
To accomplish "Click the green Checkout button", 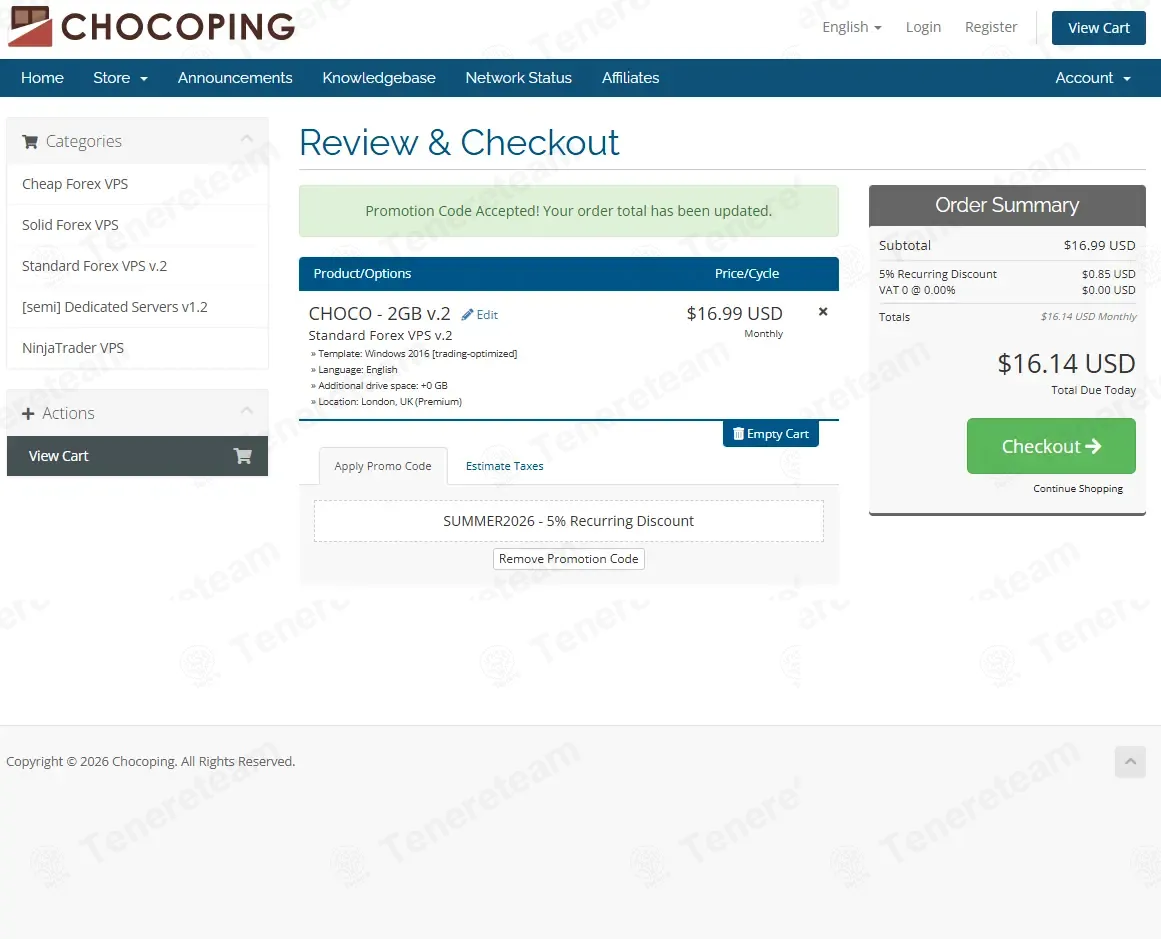I will (1051, 446).
